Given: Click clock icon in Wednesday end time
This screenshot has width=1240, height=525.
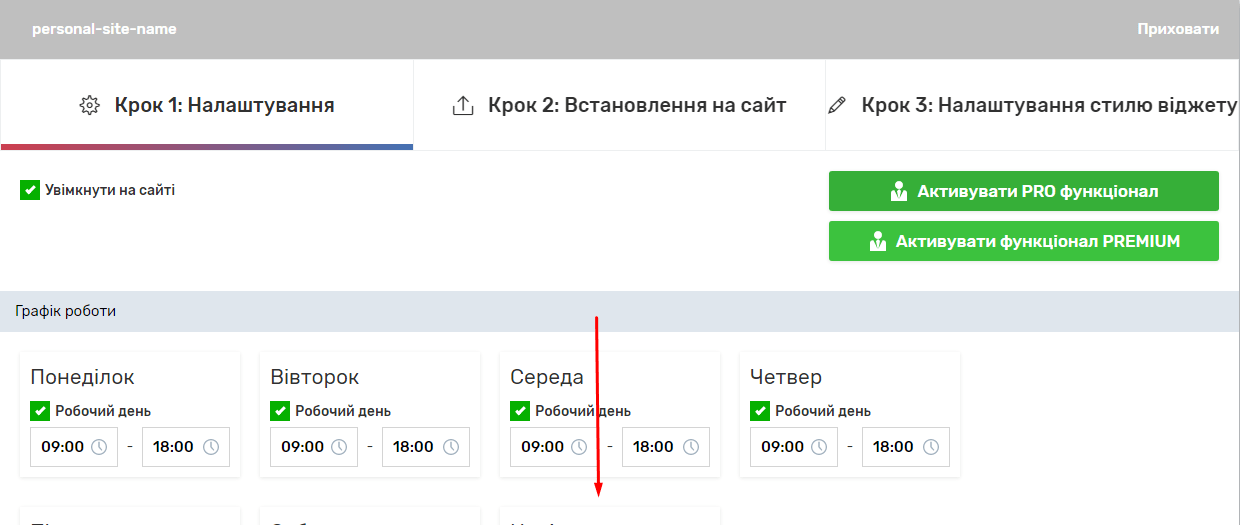Looking at the screenshot, I should (x=691, y=447).
